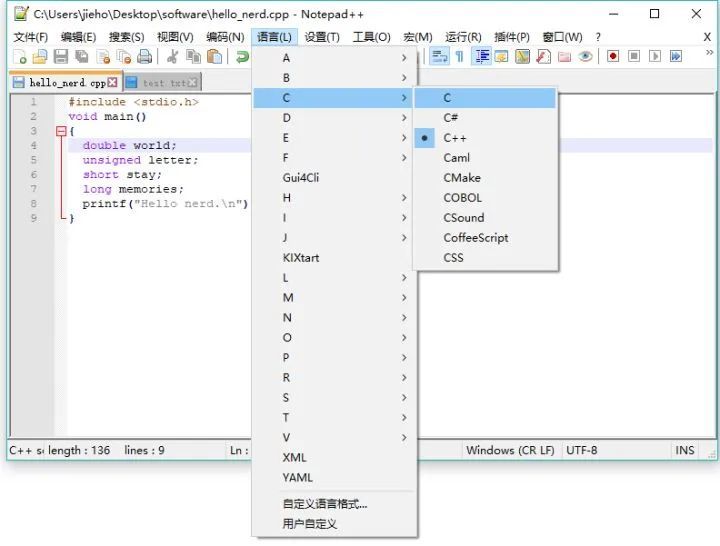This screenshot has width=720, height=546.
Task: Open the 视图(V) menu
Action: [x=175, y=37]
